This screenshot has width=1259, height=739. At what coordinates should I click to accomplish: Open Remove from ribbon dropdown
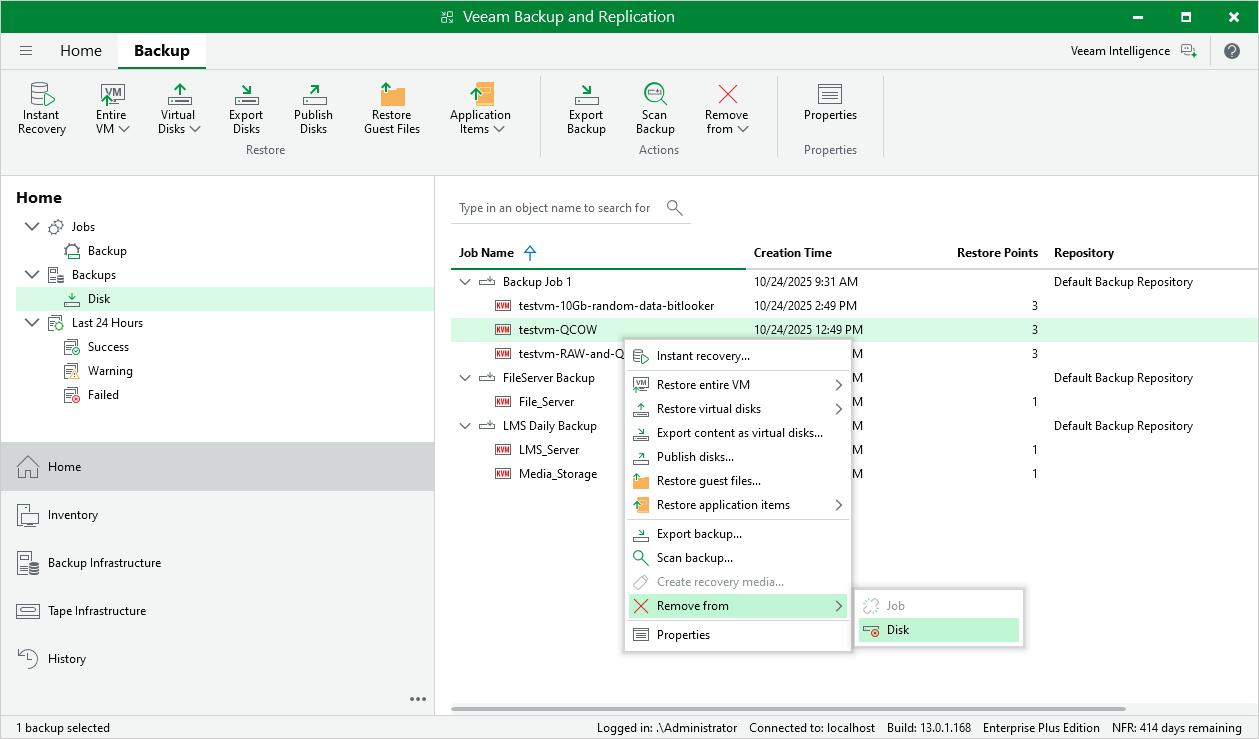[727, 108]
